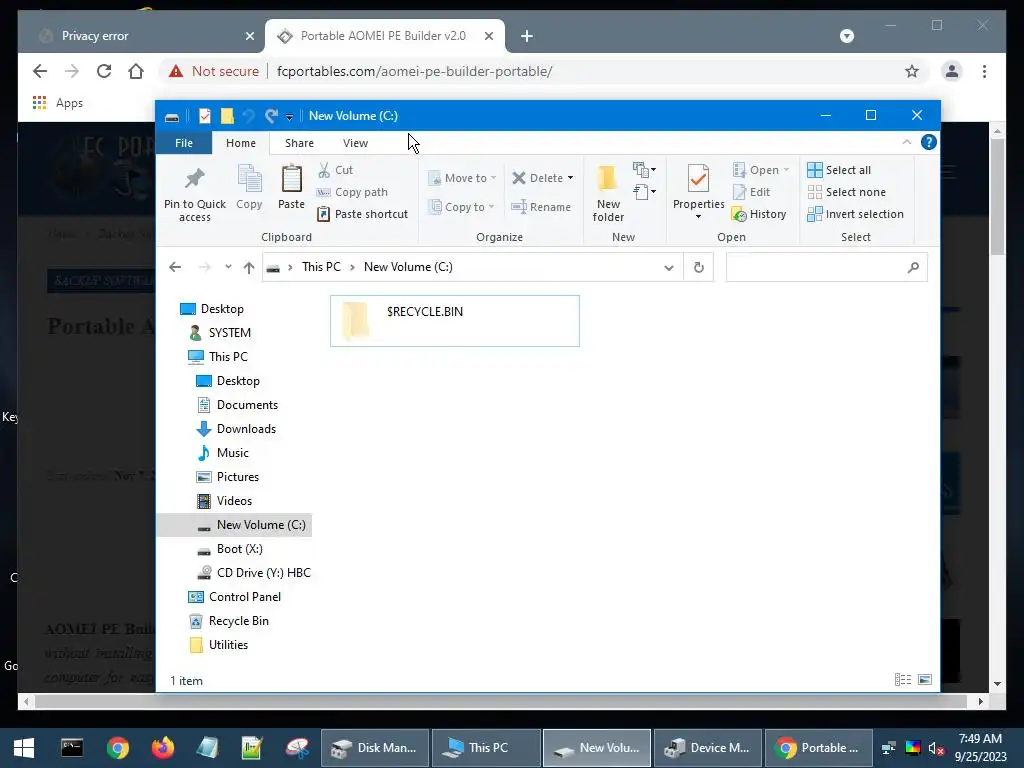
Task: Open Device Manager from taskbar
Action: click(708, 748)
